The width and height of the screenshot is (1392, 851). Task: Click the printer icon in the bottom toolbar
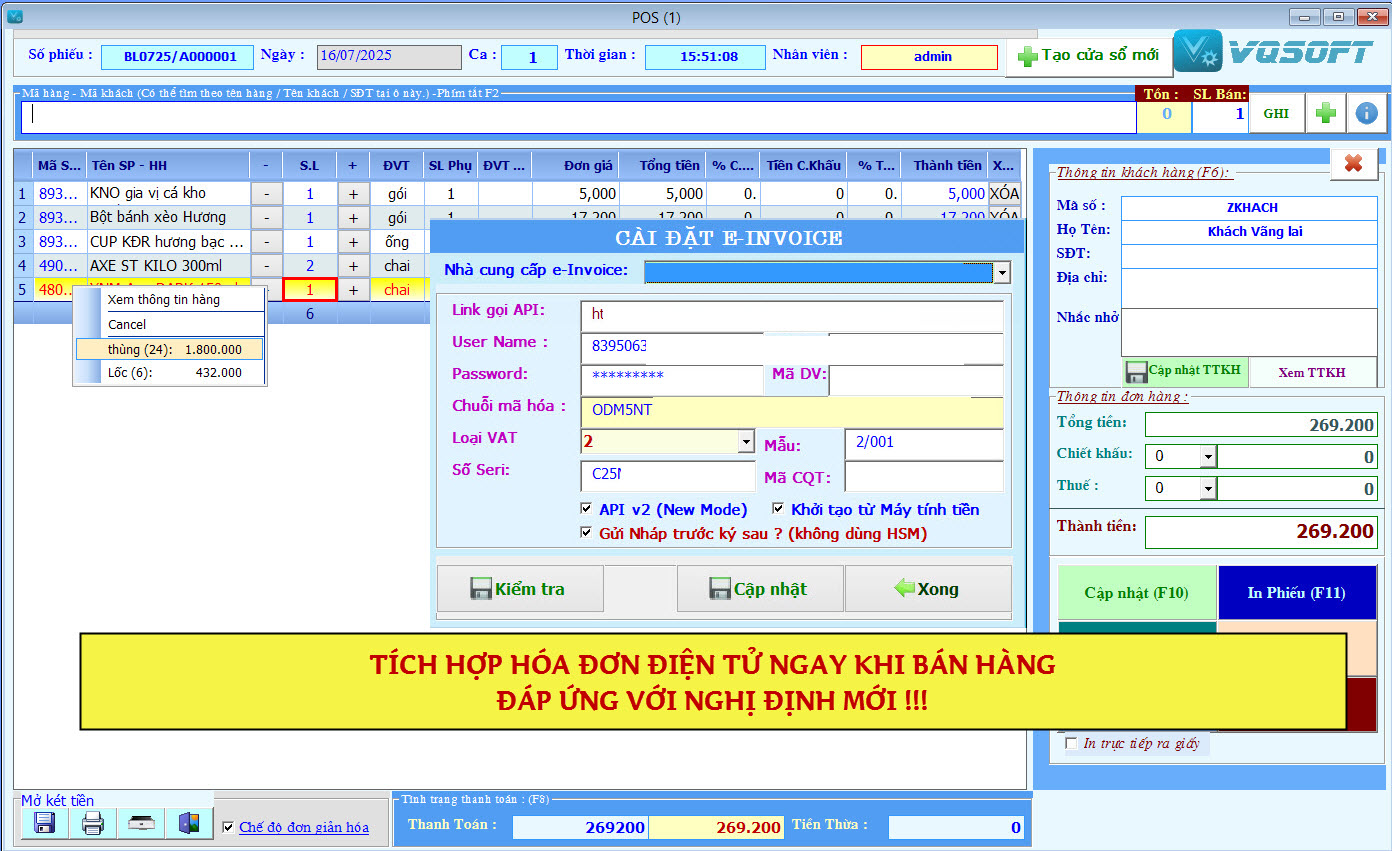[x=91, y=822]
